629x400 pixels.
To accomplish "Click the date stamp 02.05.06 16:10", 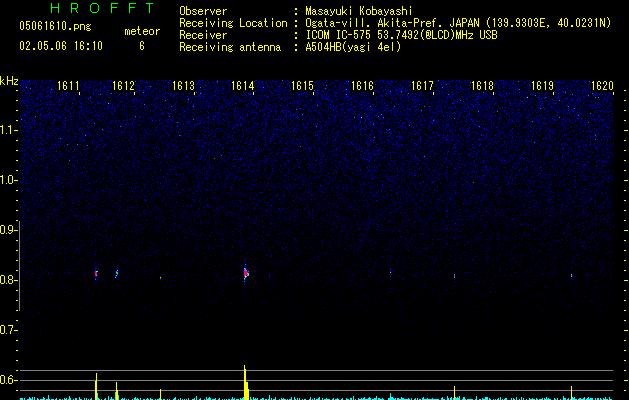I will point(61,46).
